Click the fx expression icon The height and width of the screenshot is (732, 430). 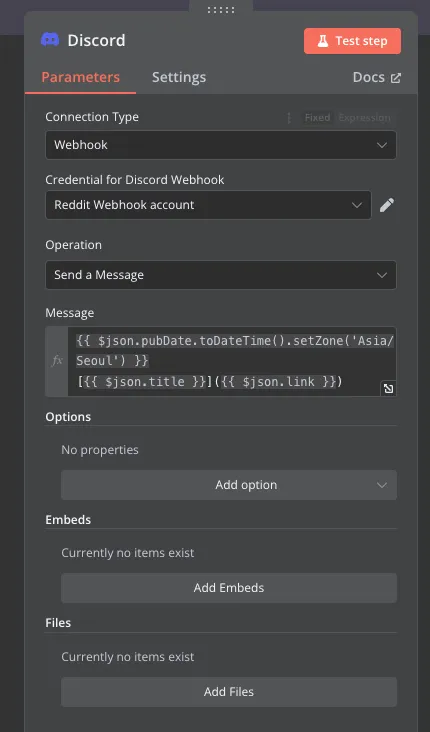(57, 361)
